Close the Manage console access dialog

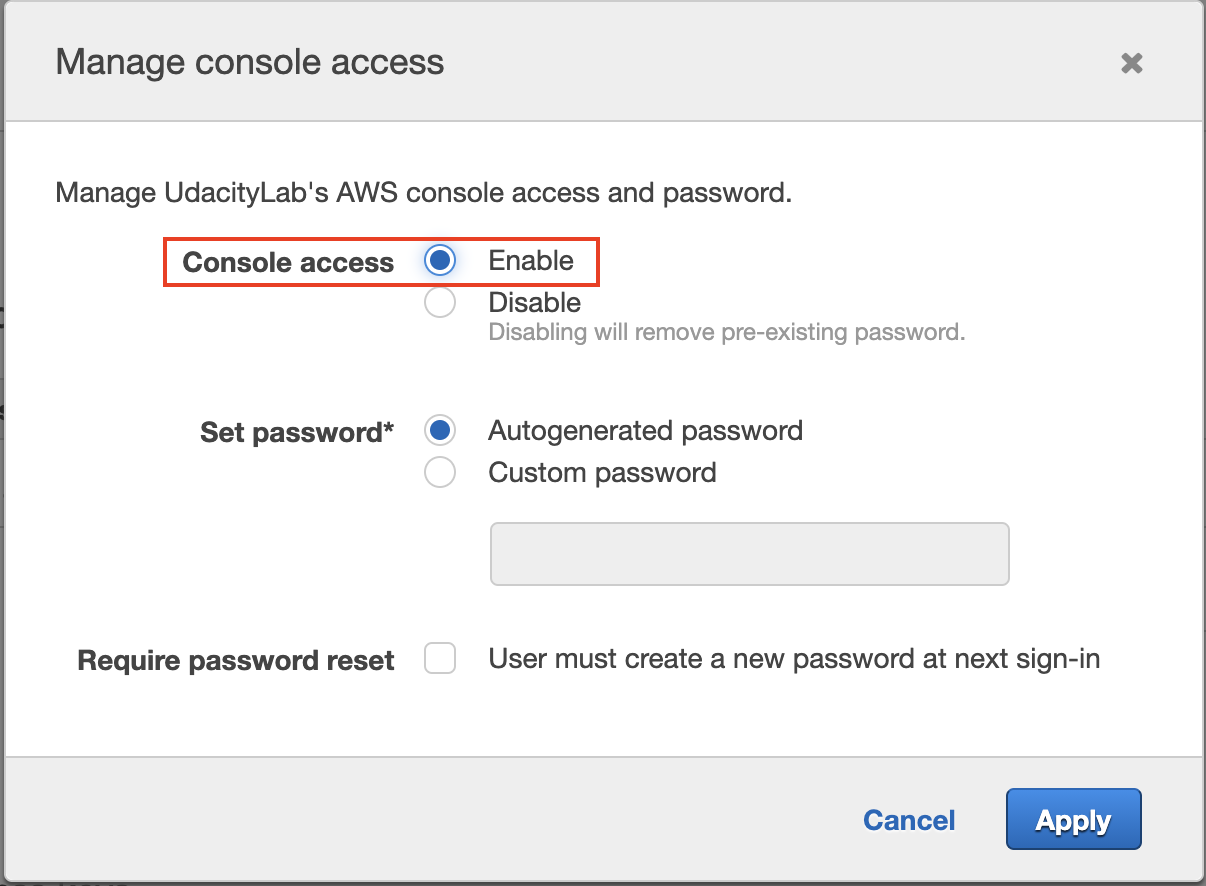point(1131,63)
